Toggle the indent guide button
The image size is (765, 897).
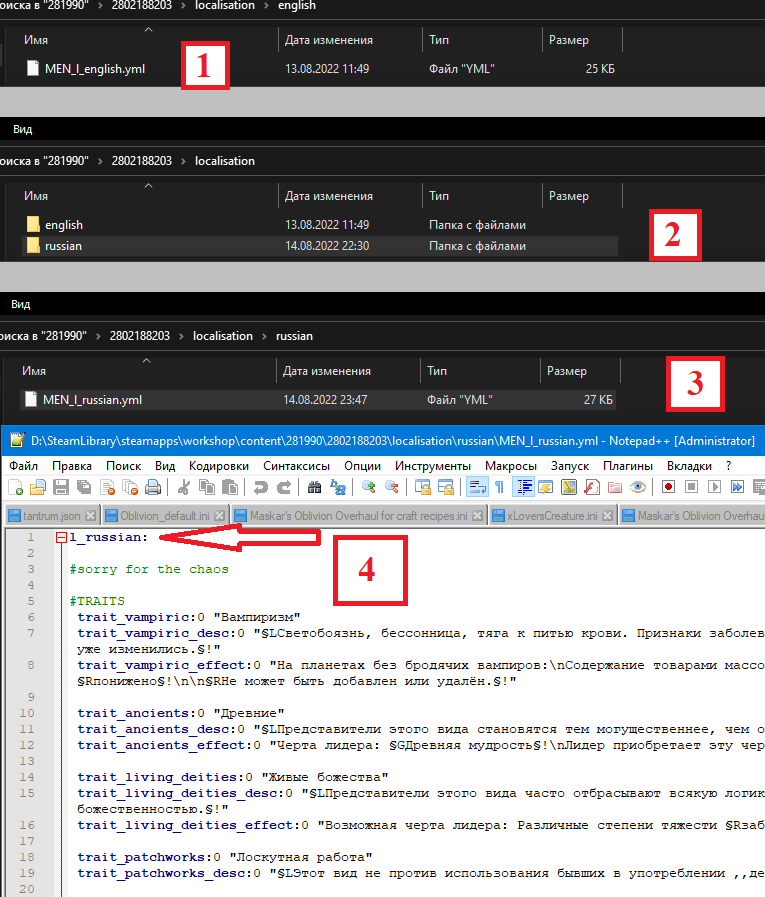[523, 487]
